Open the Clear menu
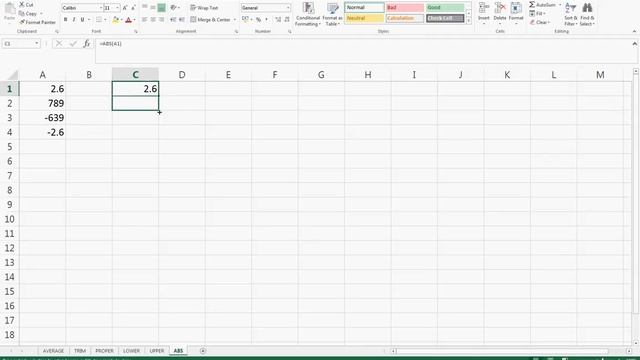 pos(540,22)
